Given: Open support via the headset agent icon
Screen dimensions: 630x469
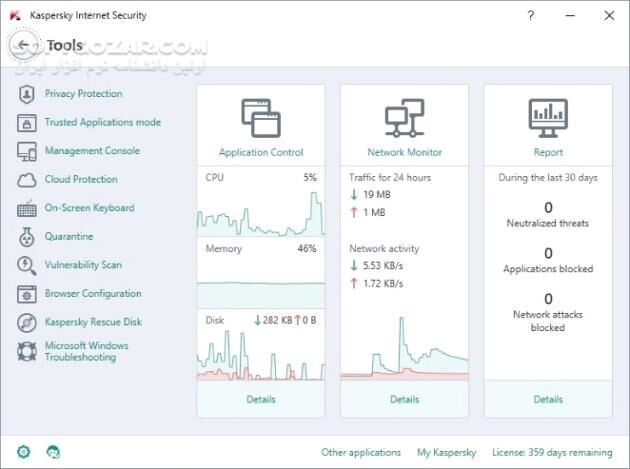Looking at the screenshot, I should [53, 452].
